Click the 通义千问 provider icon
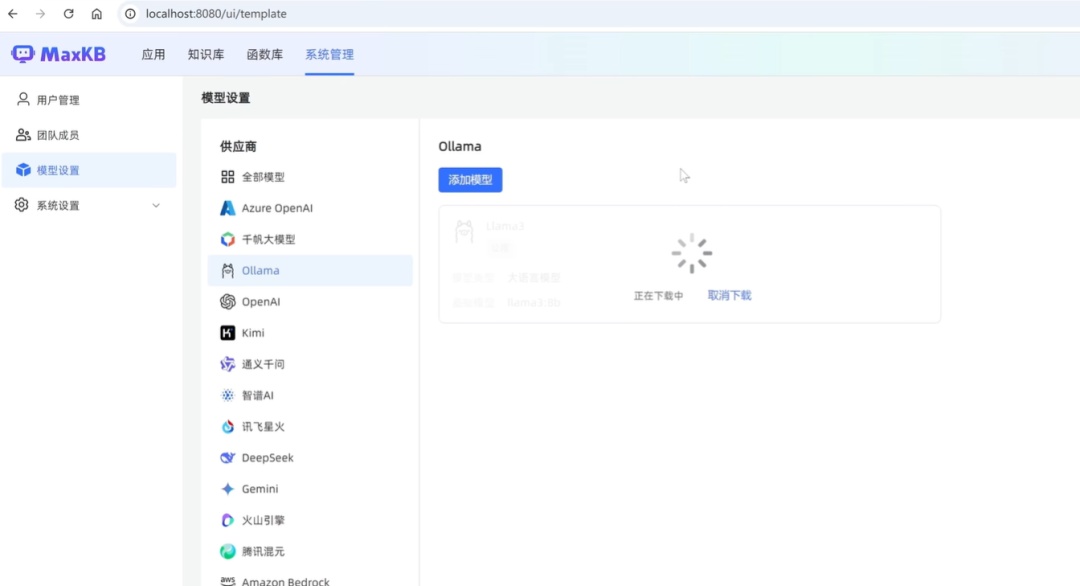1080x586 pixels. pos(228,364)
